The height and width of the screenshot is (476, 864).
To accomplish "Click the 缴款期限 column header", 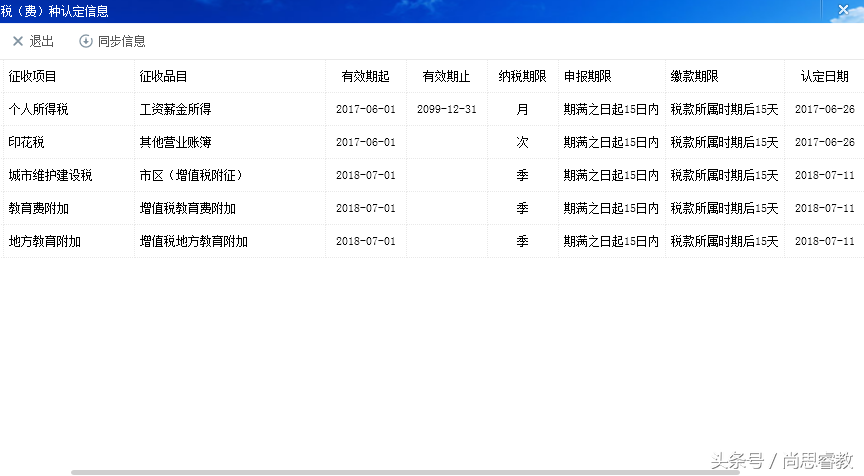I will [x=695, y=76].
